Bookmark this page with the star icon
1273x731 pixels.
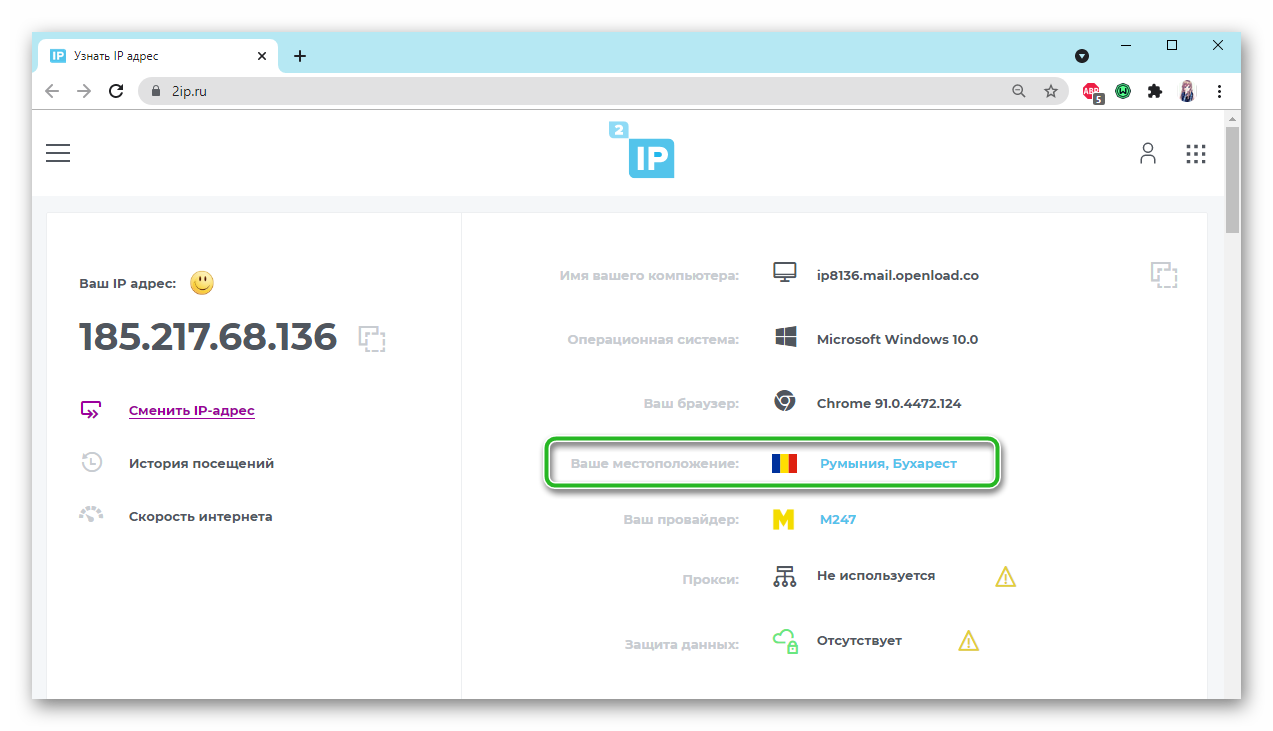[1050, 91]
